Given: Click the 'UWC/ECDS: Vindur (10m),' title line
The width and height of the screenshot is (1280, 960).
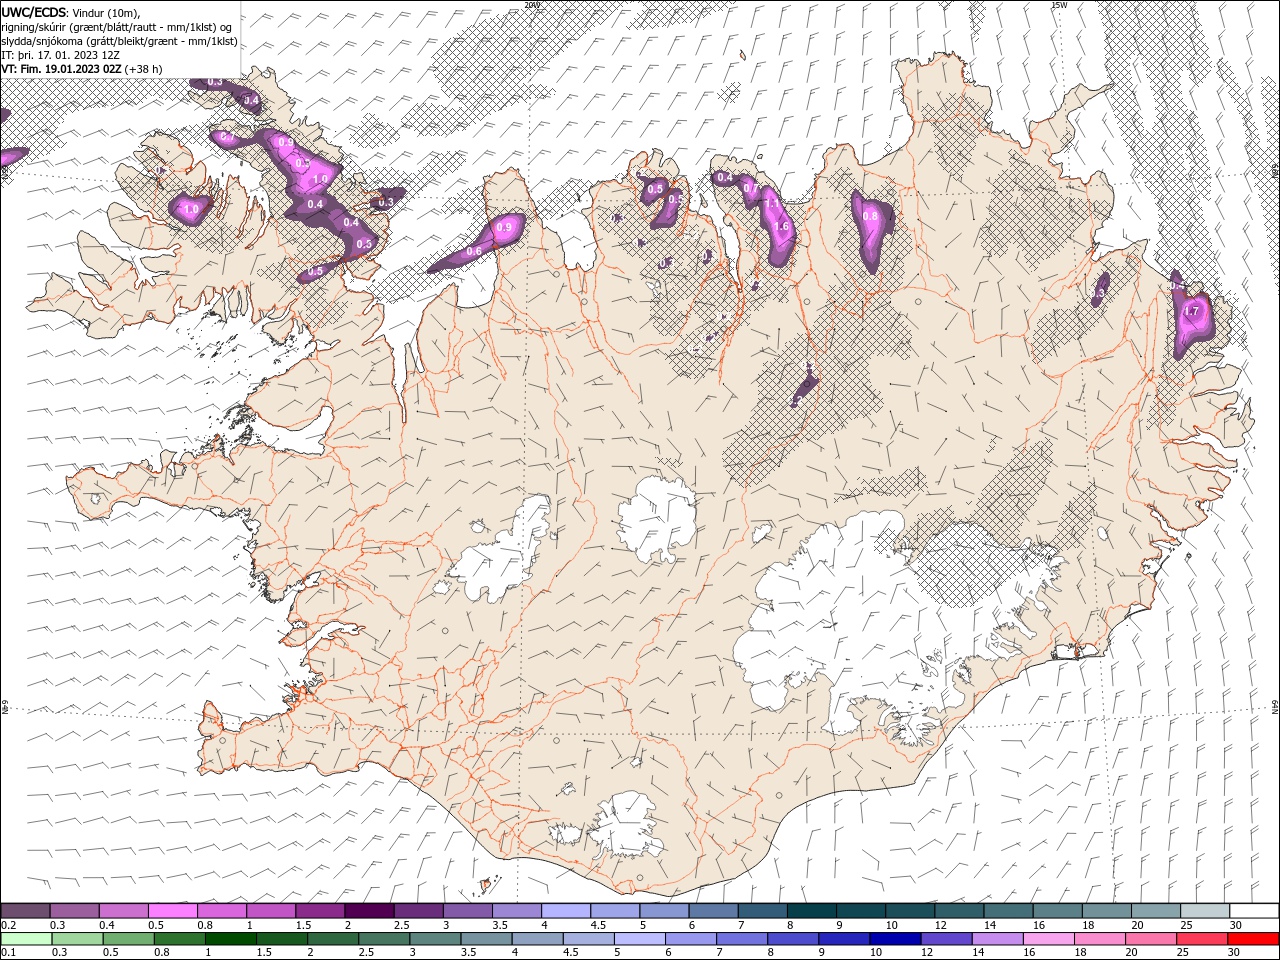Looking at the screenshot, I should tap(71, 12).
